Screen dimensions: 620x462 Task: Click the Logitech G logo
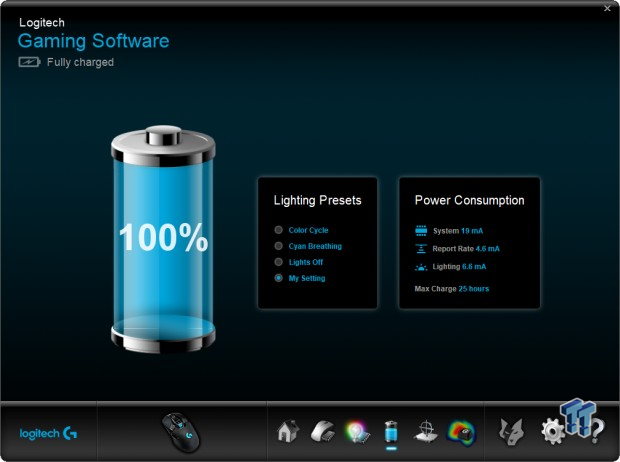[48, 434]
